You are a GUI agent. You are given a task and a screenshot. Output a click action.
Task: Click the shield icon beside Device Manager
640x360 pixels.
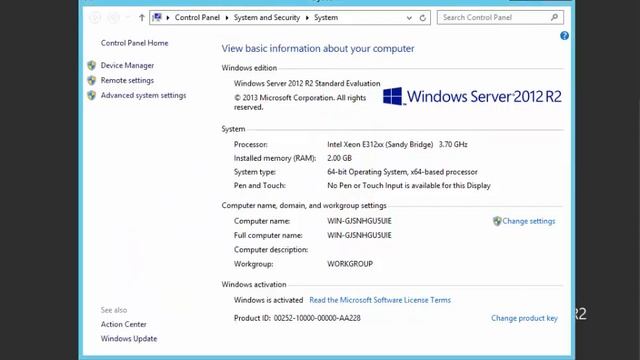click(x=91, y=65)
